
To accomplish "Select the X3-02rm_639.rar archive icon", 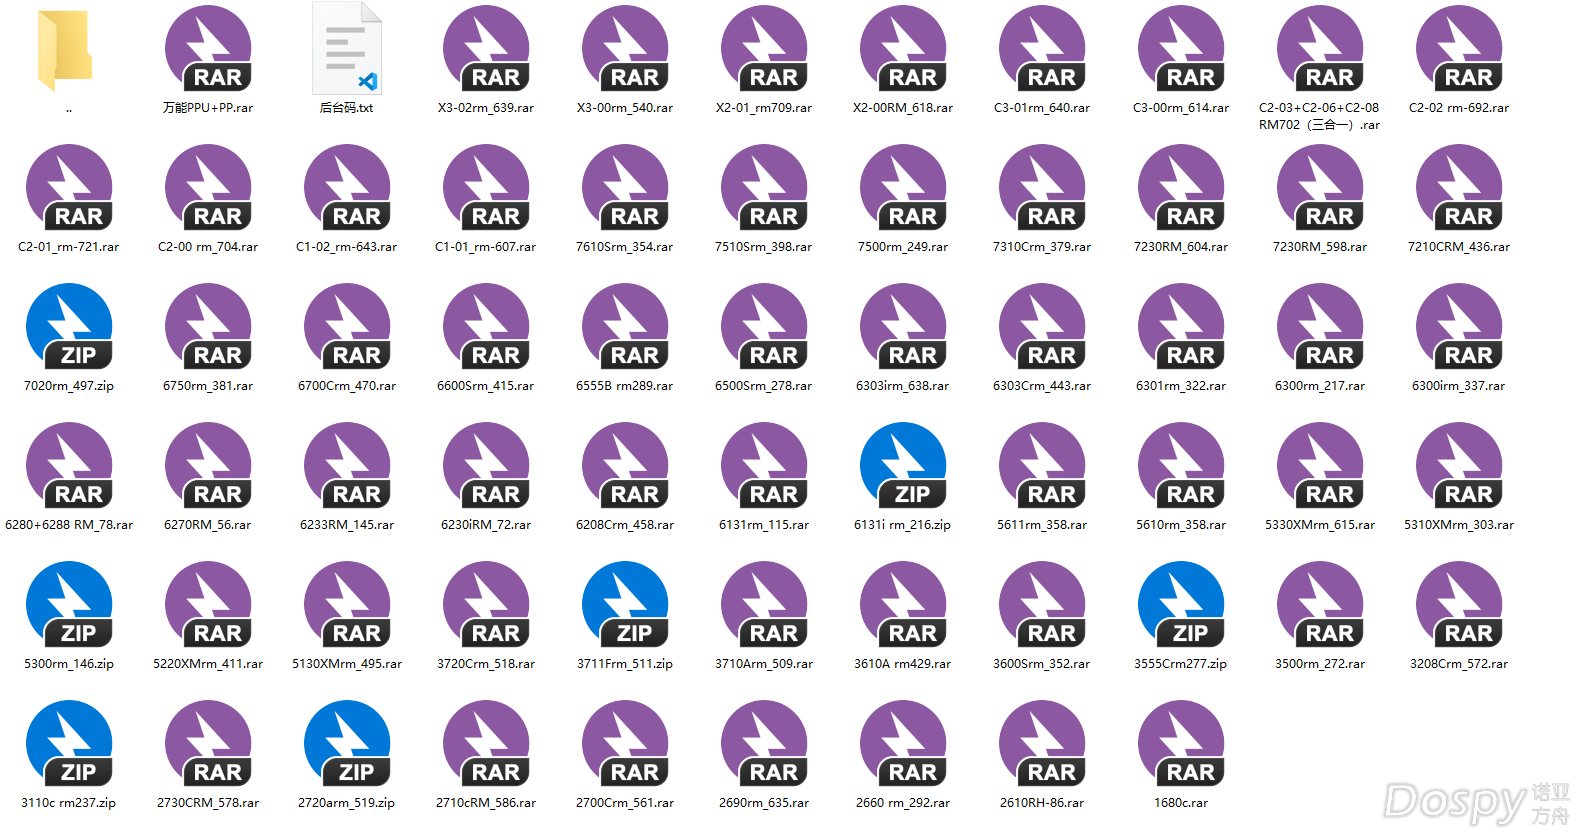I will [486, 48].
